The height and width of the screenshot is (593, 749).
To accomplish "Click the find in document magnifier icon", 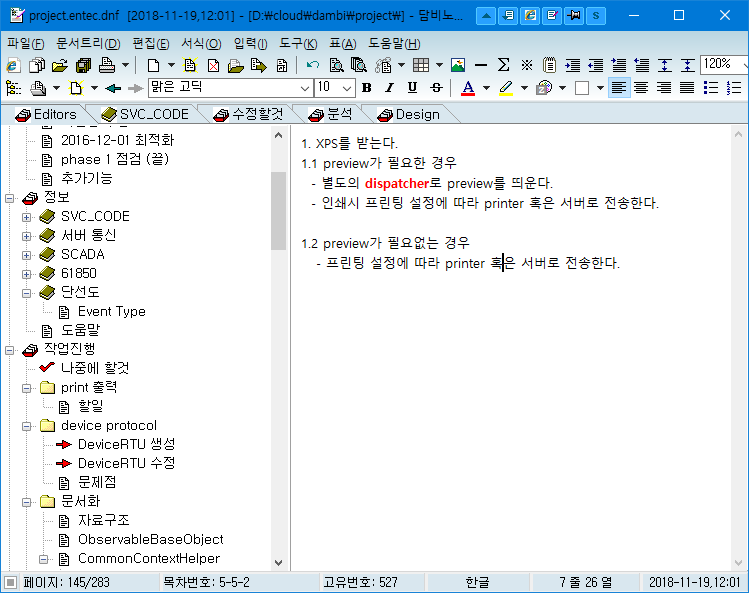I will pos(336,65).
